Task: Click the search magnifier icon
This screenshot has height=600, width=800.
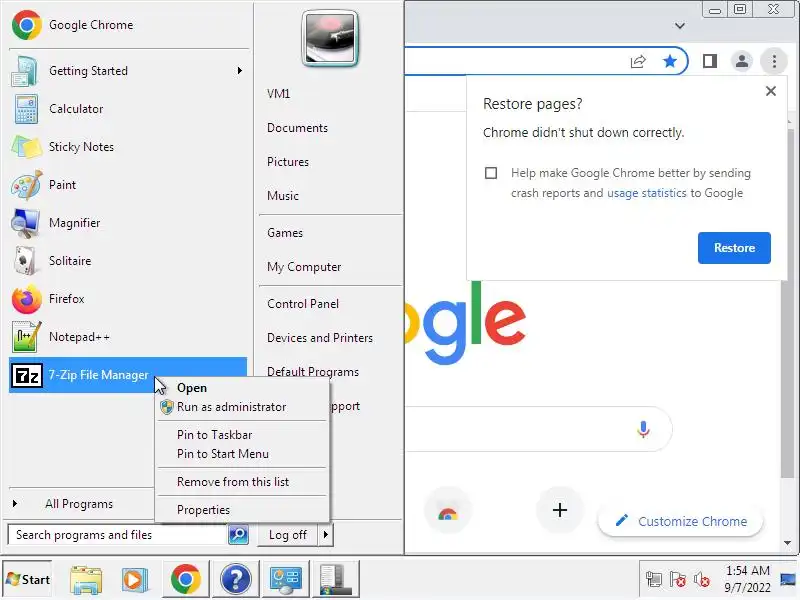Action: (238, 534)
